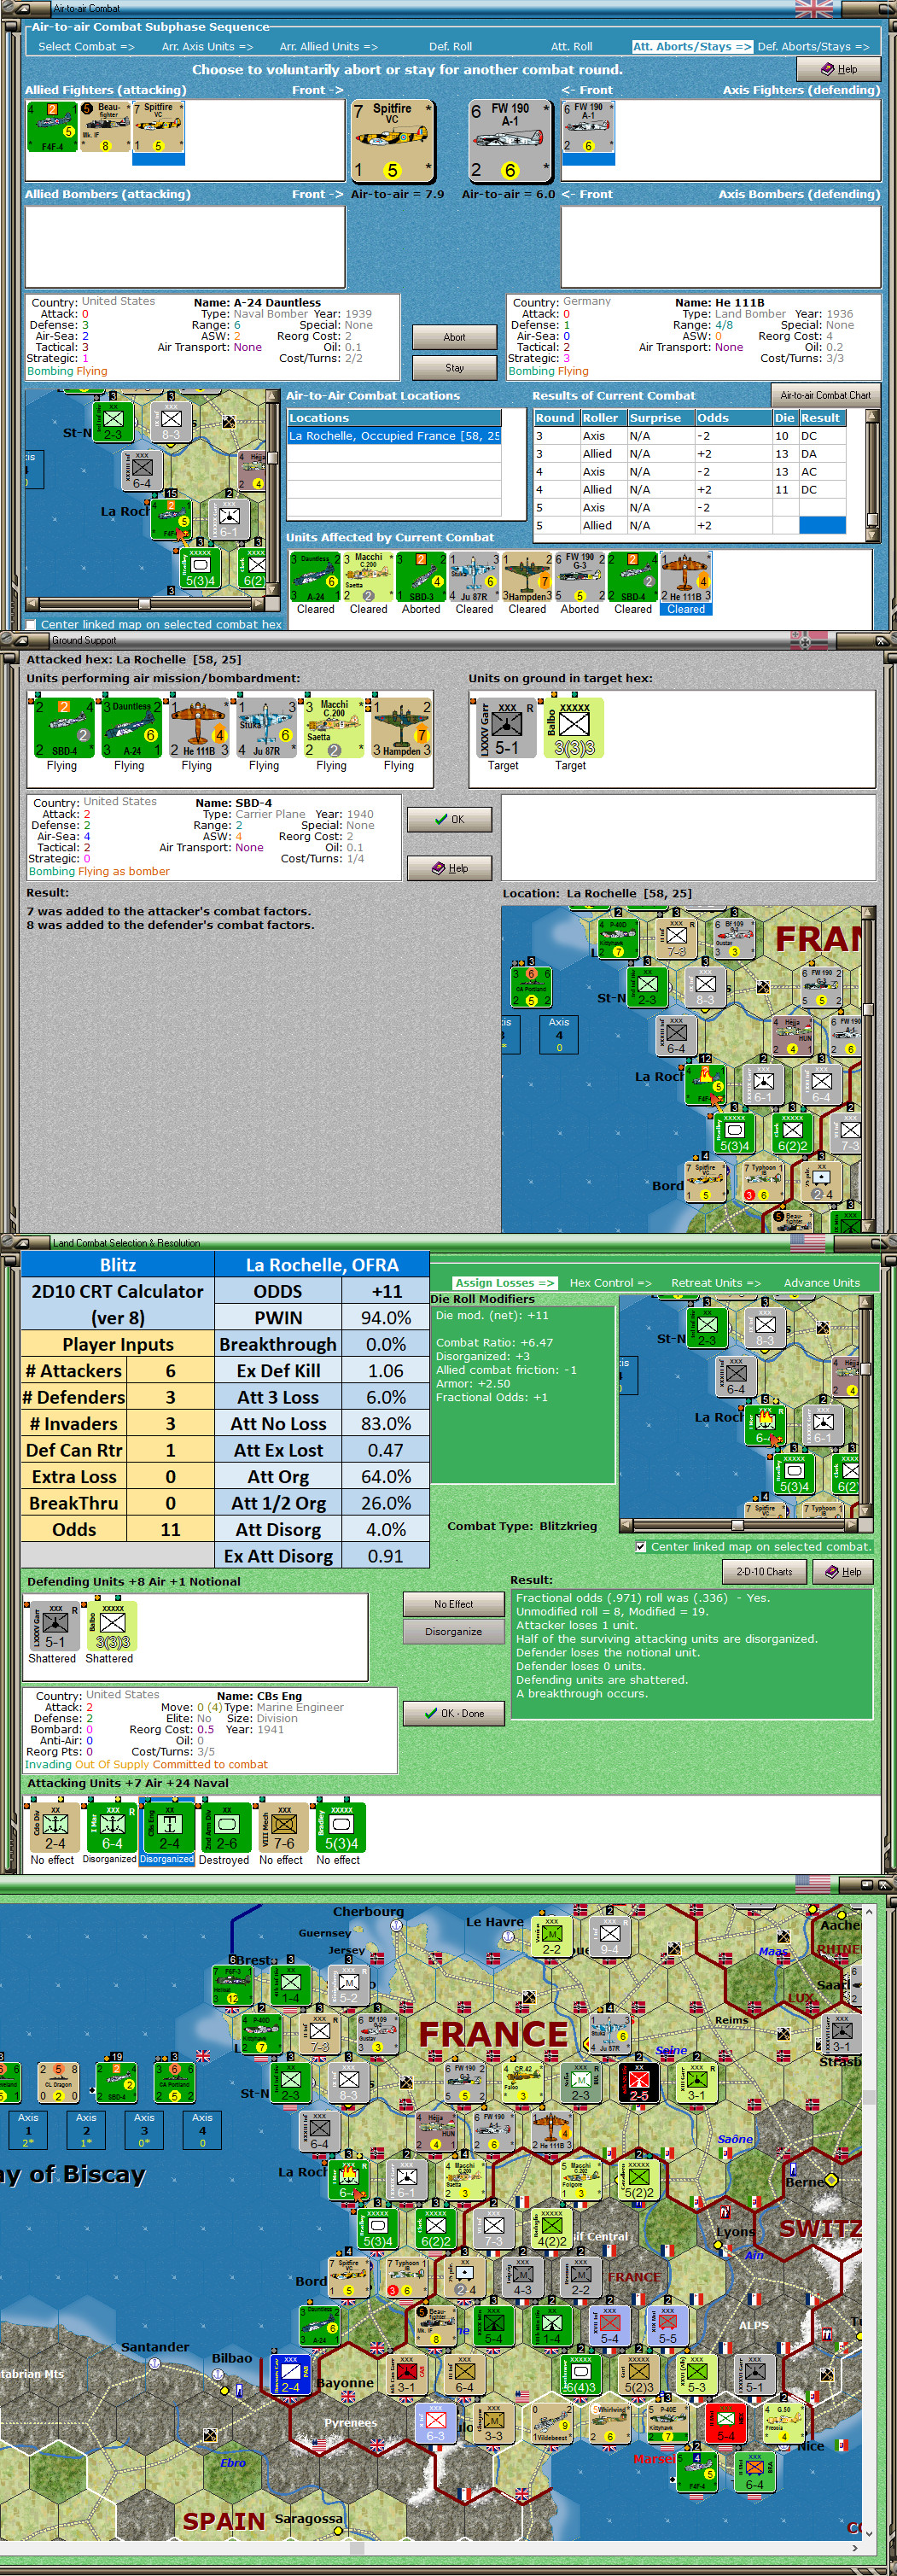Click OK in Ground Support window
The height and width of the screenshot is (2576, 897).
click(449, 819)
